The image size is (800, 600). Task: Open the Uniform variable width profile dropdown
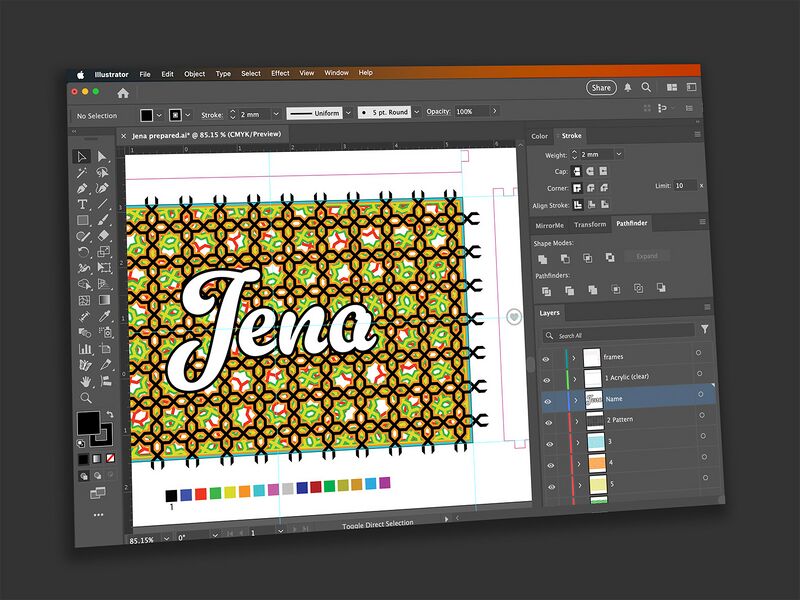tap(348, 113)
